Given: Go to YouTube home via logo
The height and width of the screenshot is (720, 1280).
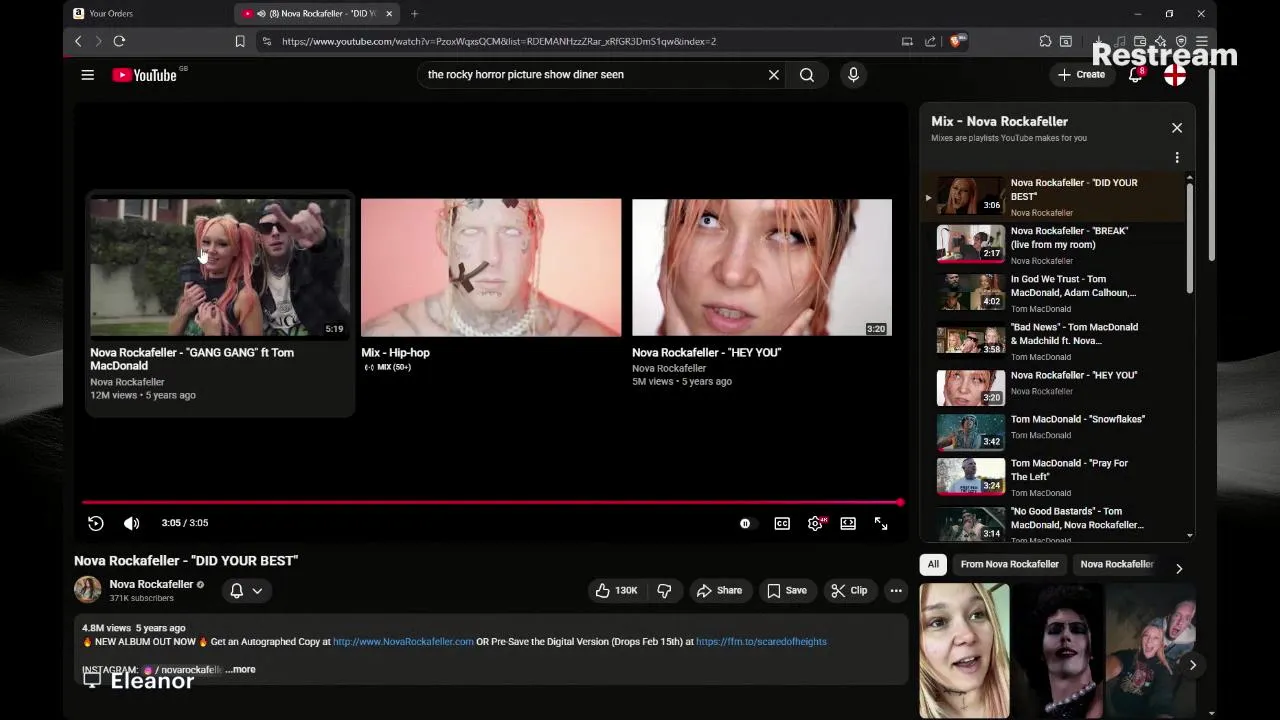Looking at the screenshot, I should point(145,75).
